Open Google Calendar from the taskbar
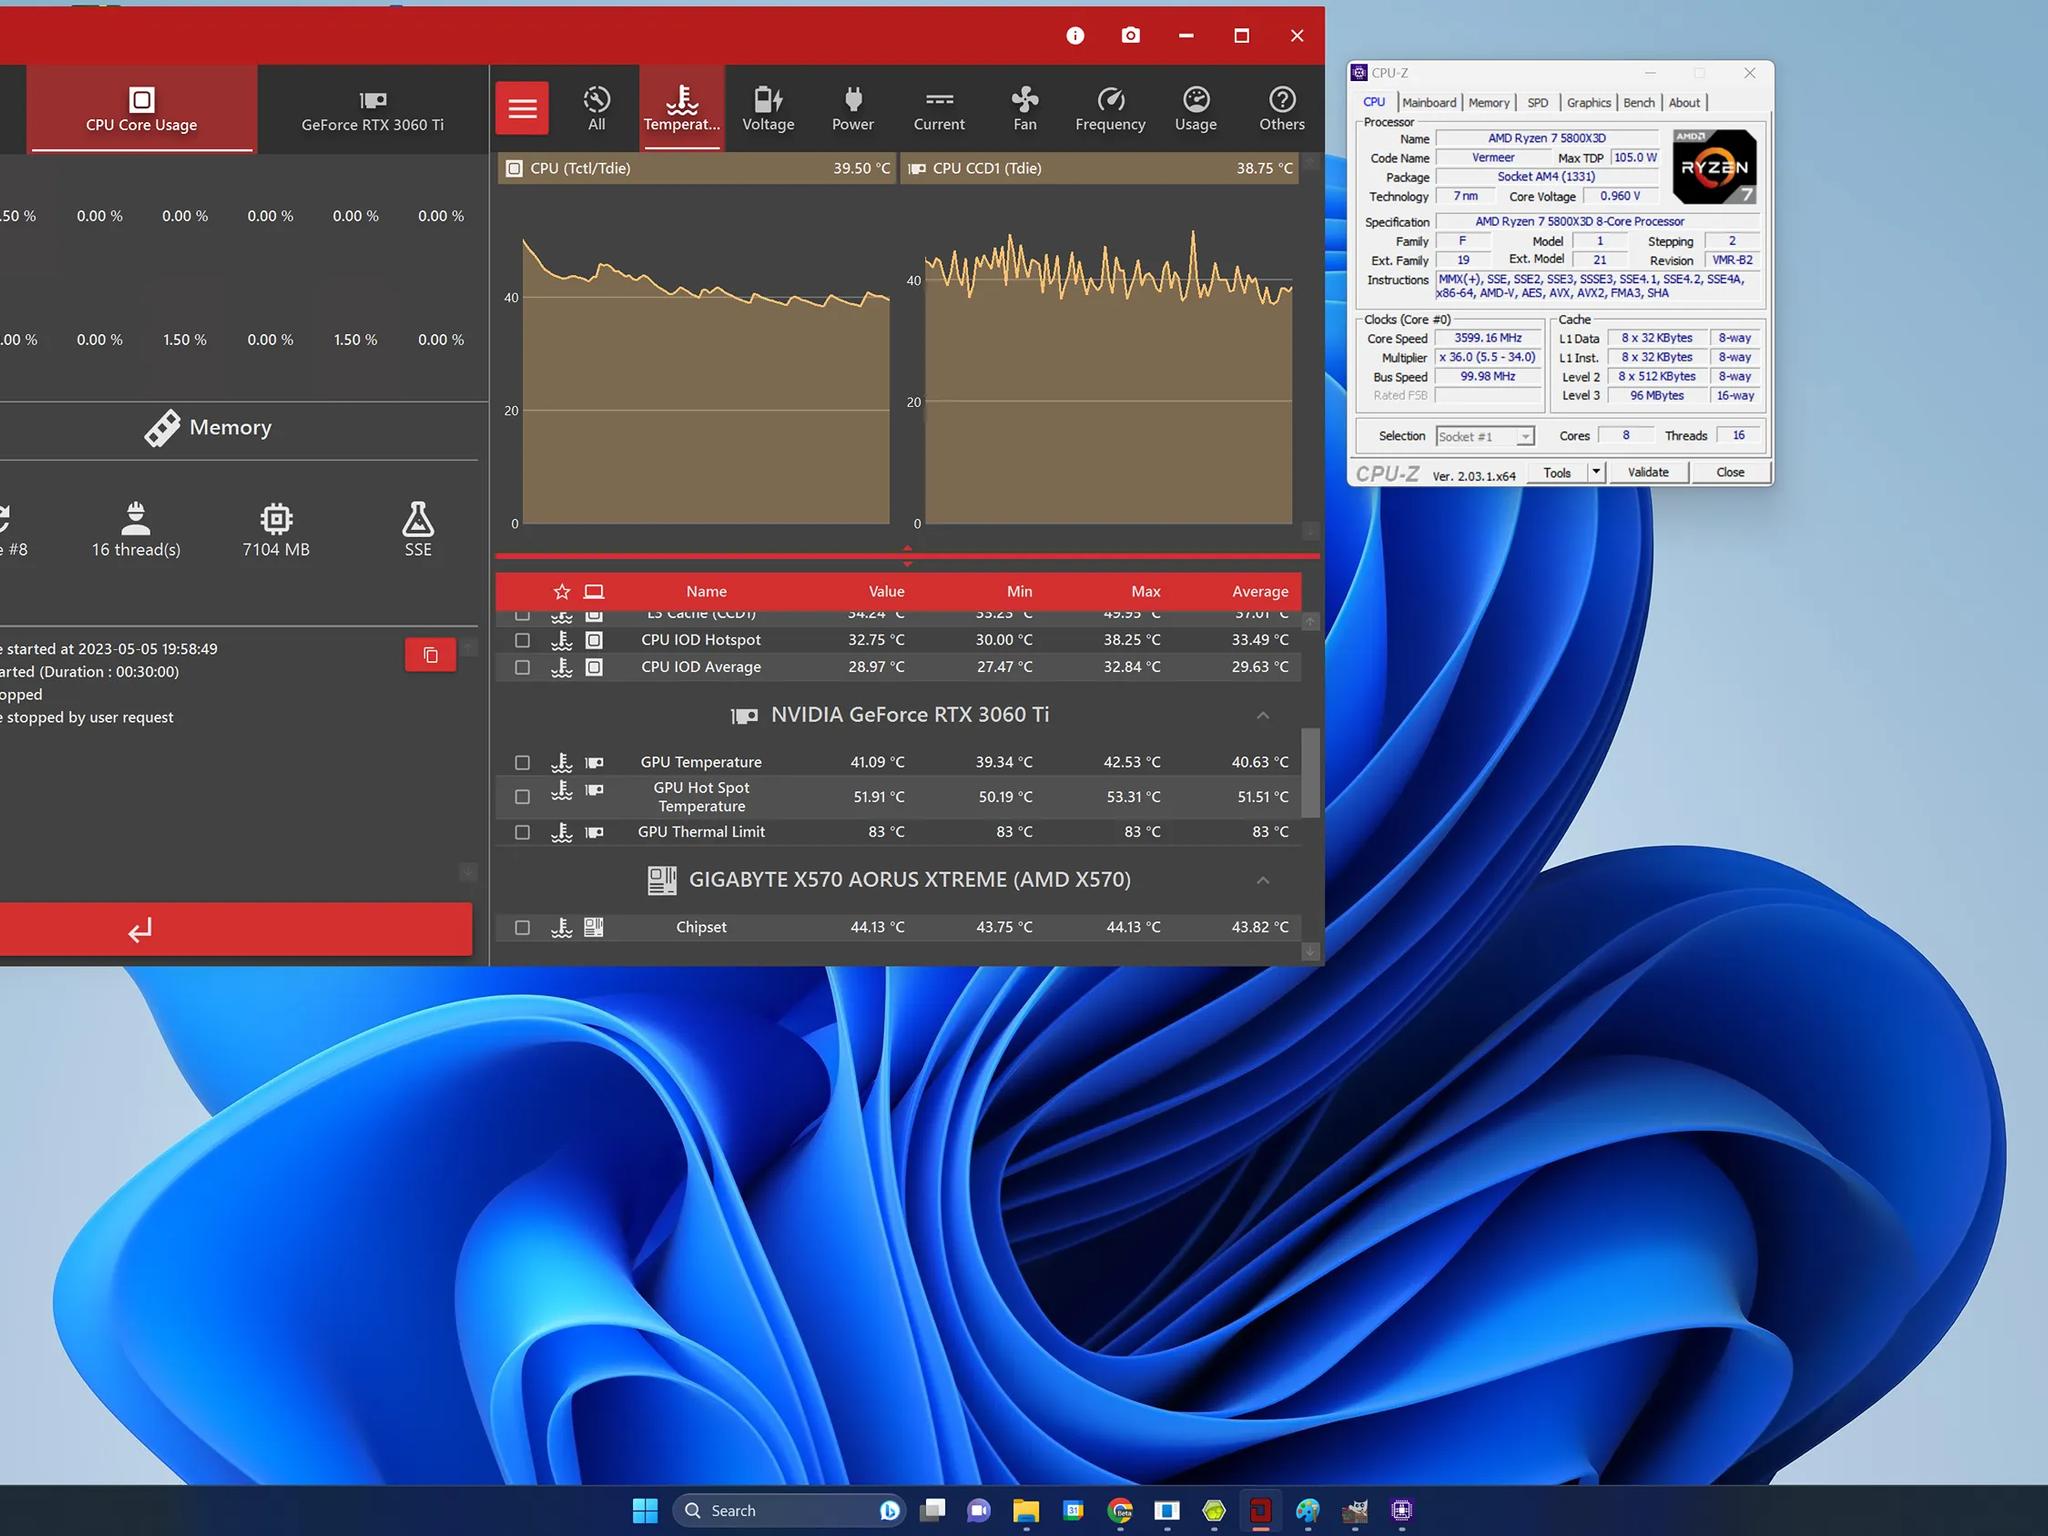The height and width of the screenshot is (1536, 2048). coord(1073,1510)
